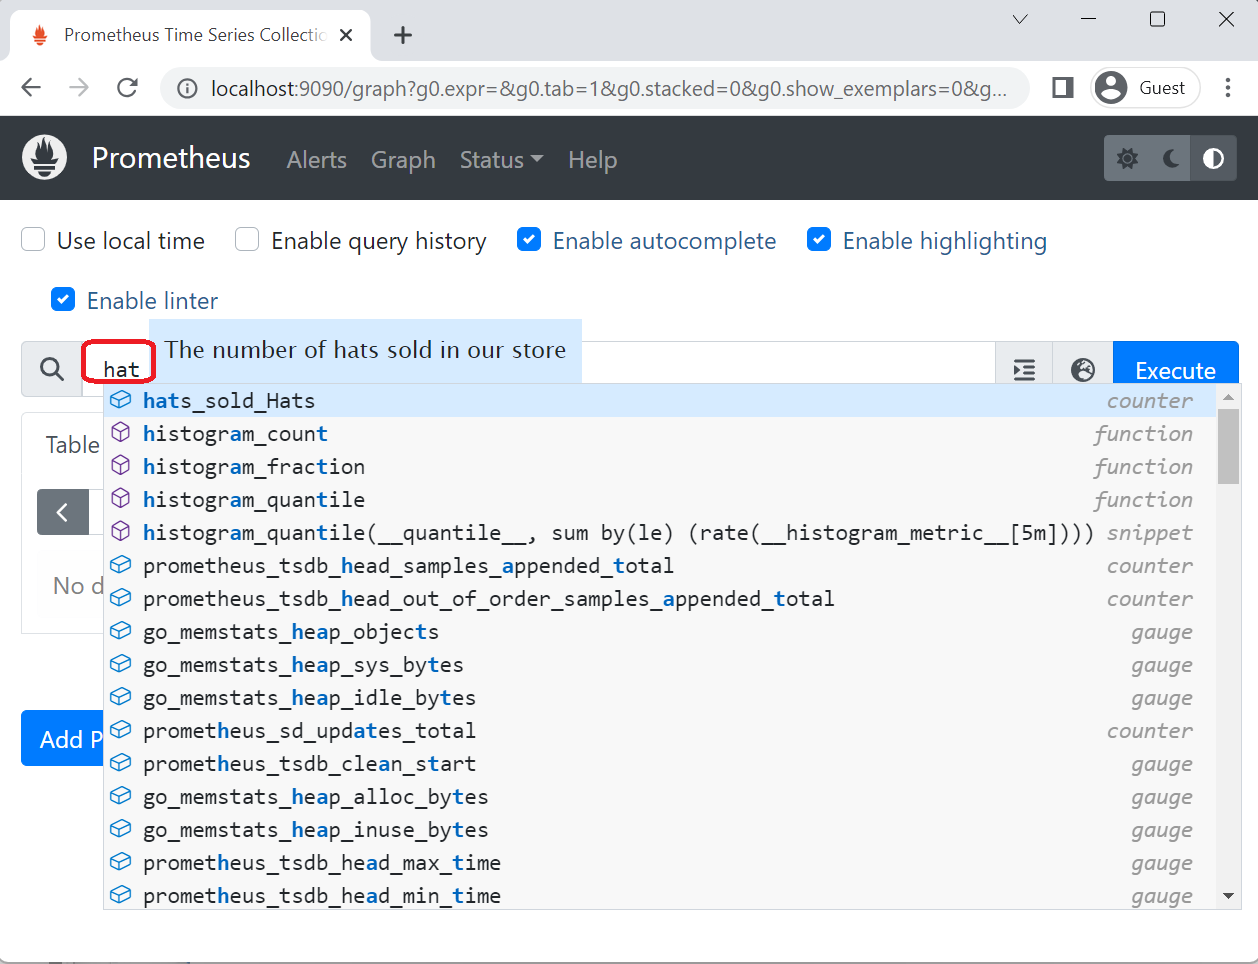
Task: Choose histogram_fraction from suggestions
Action: pyautogui.click(x=660, y=466)
